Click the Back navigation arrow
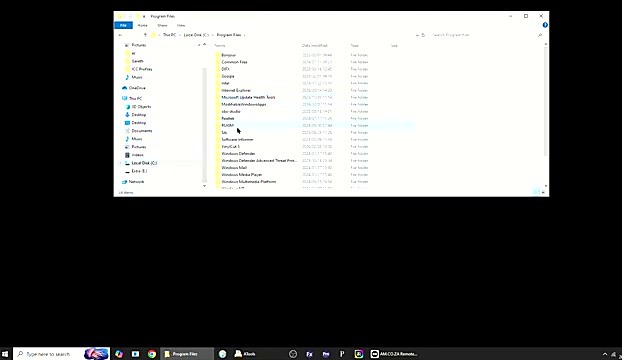The height and width of the screenshot is (360, 622). click(120, 35)
